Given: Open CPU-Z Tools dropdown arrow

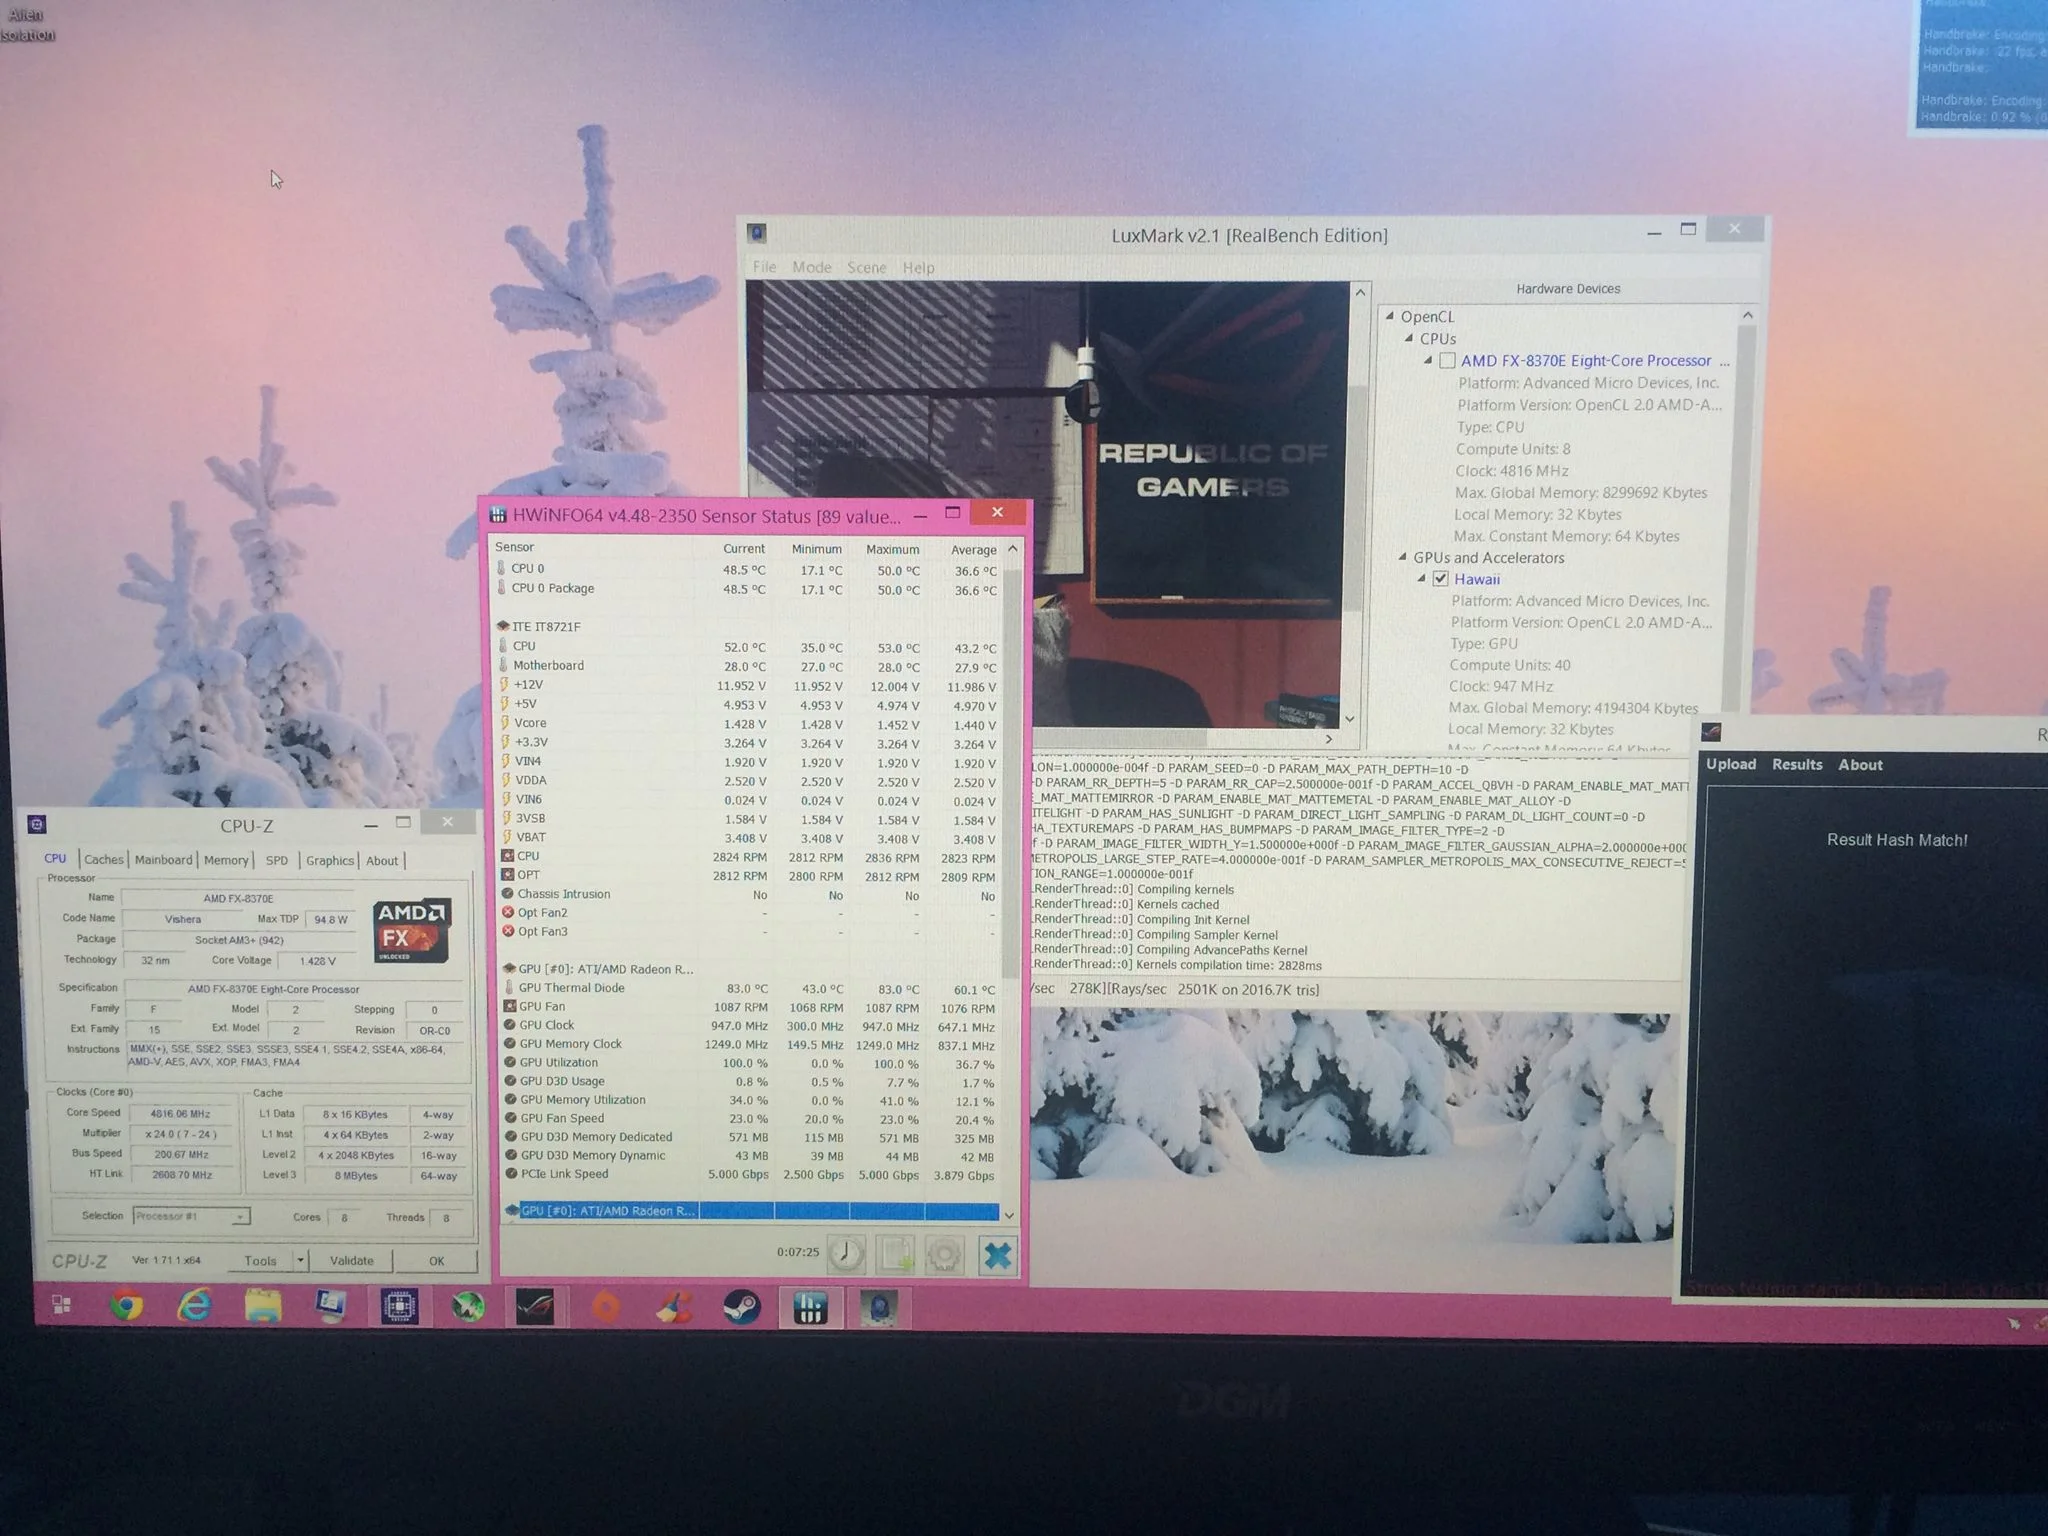Looking at the screenshot, I should click(300, 1260).
